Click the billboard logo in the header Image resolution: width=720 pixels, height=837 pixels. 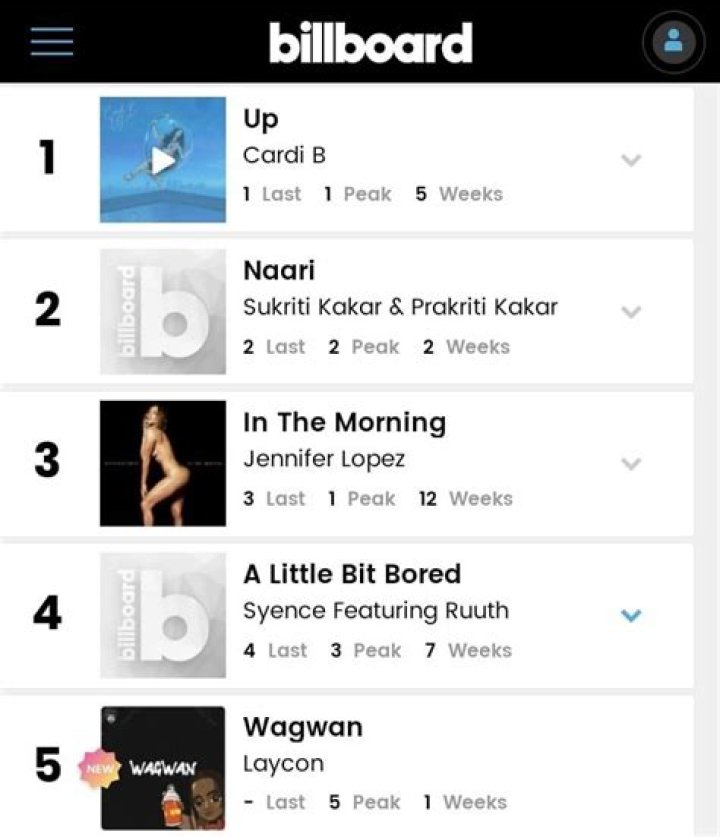coord(370,41)
